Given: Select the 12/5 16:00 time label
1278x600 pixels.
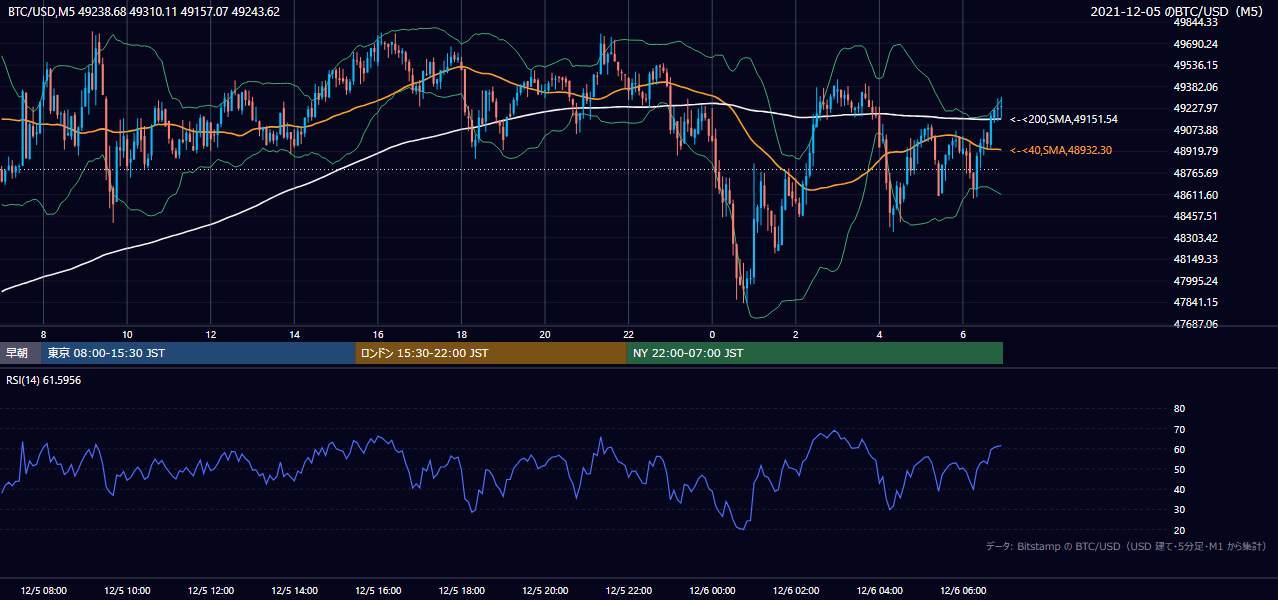Looking at the screenshot, I should pyautogui.click(x=378, y=591).
